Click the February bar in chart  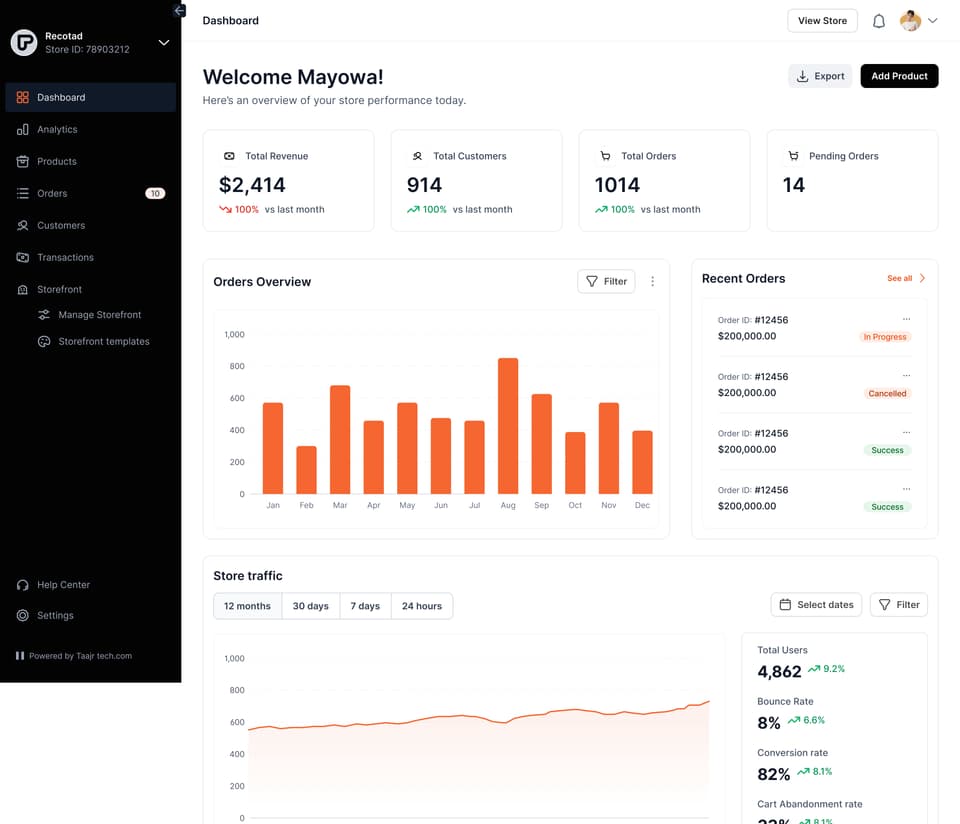306,470
